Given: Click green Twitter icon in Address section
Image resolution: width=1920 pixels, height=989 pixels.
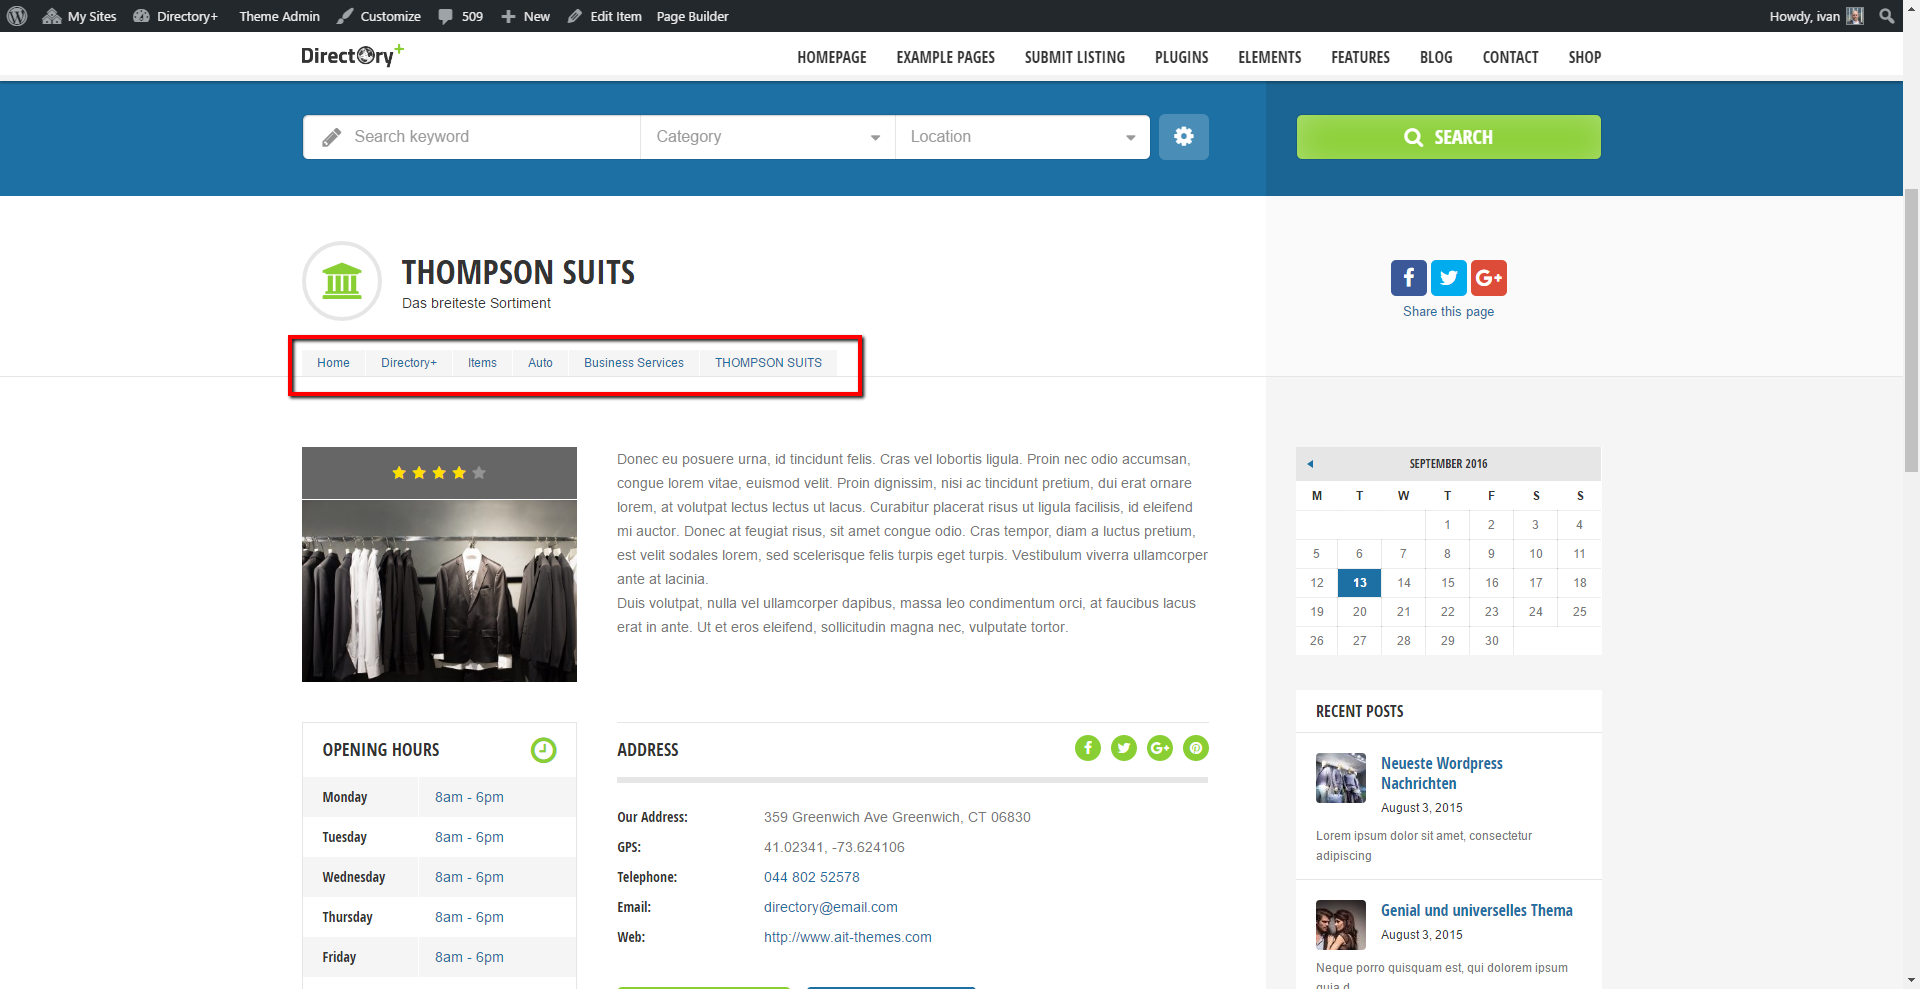Looking at the screenshot, I should point(1124,748).
